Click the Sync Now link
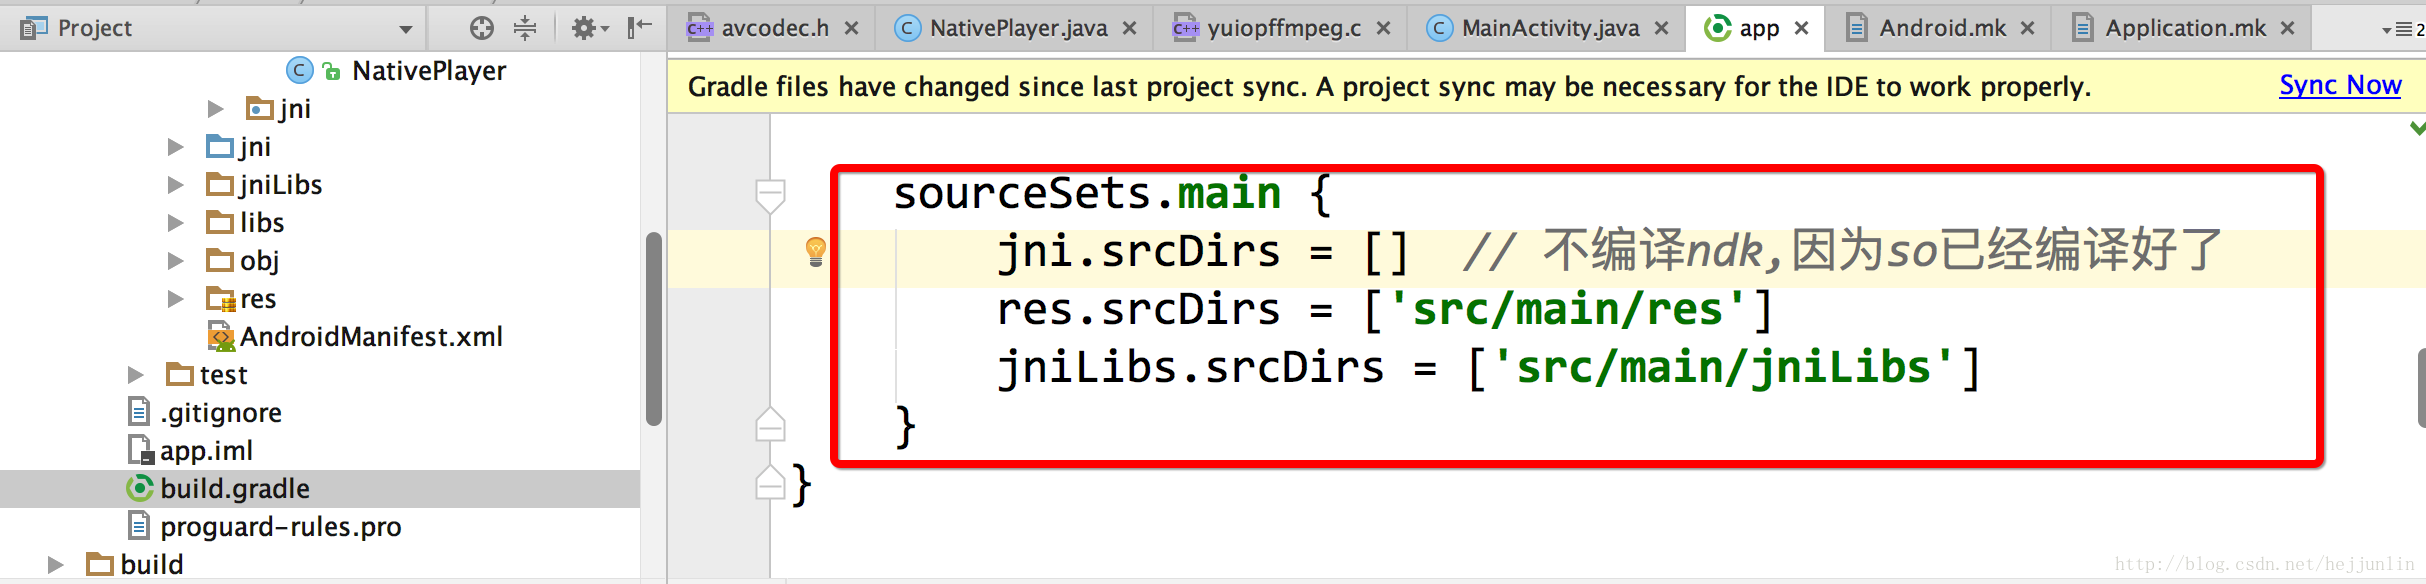2426x584 pixels. [2340, 86]
